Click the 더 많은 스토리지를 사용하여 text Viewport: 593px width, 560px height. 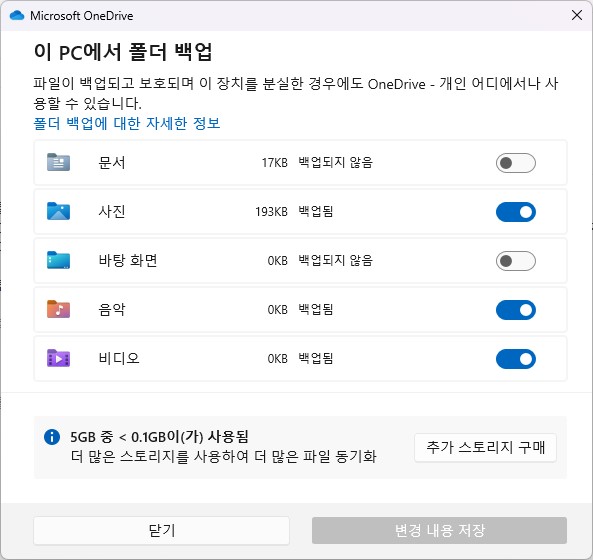point(160,457)
